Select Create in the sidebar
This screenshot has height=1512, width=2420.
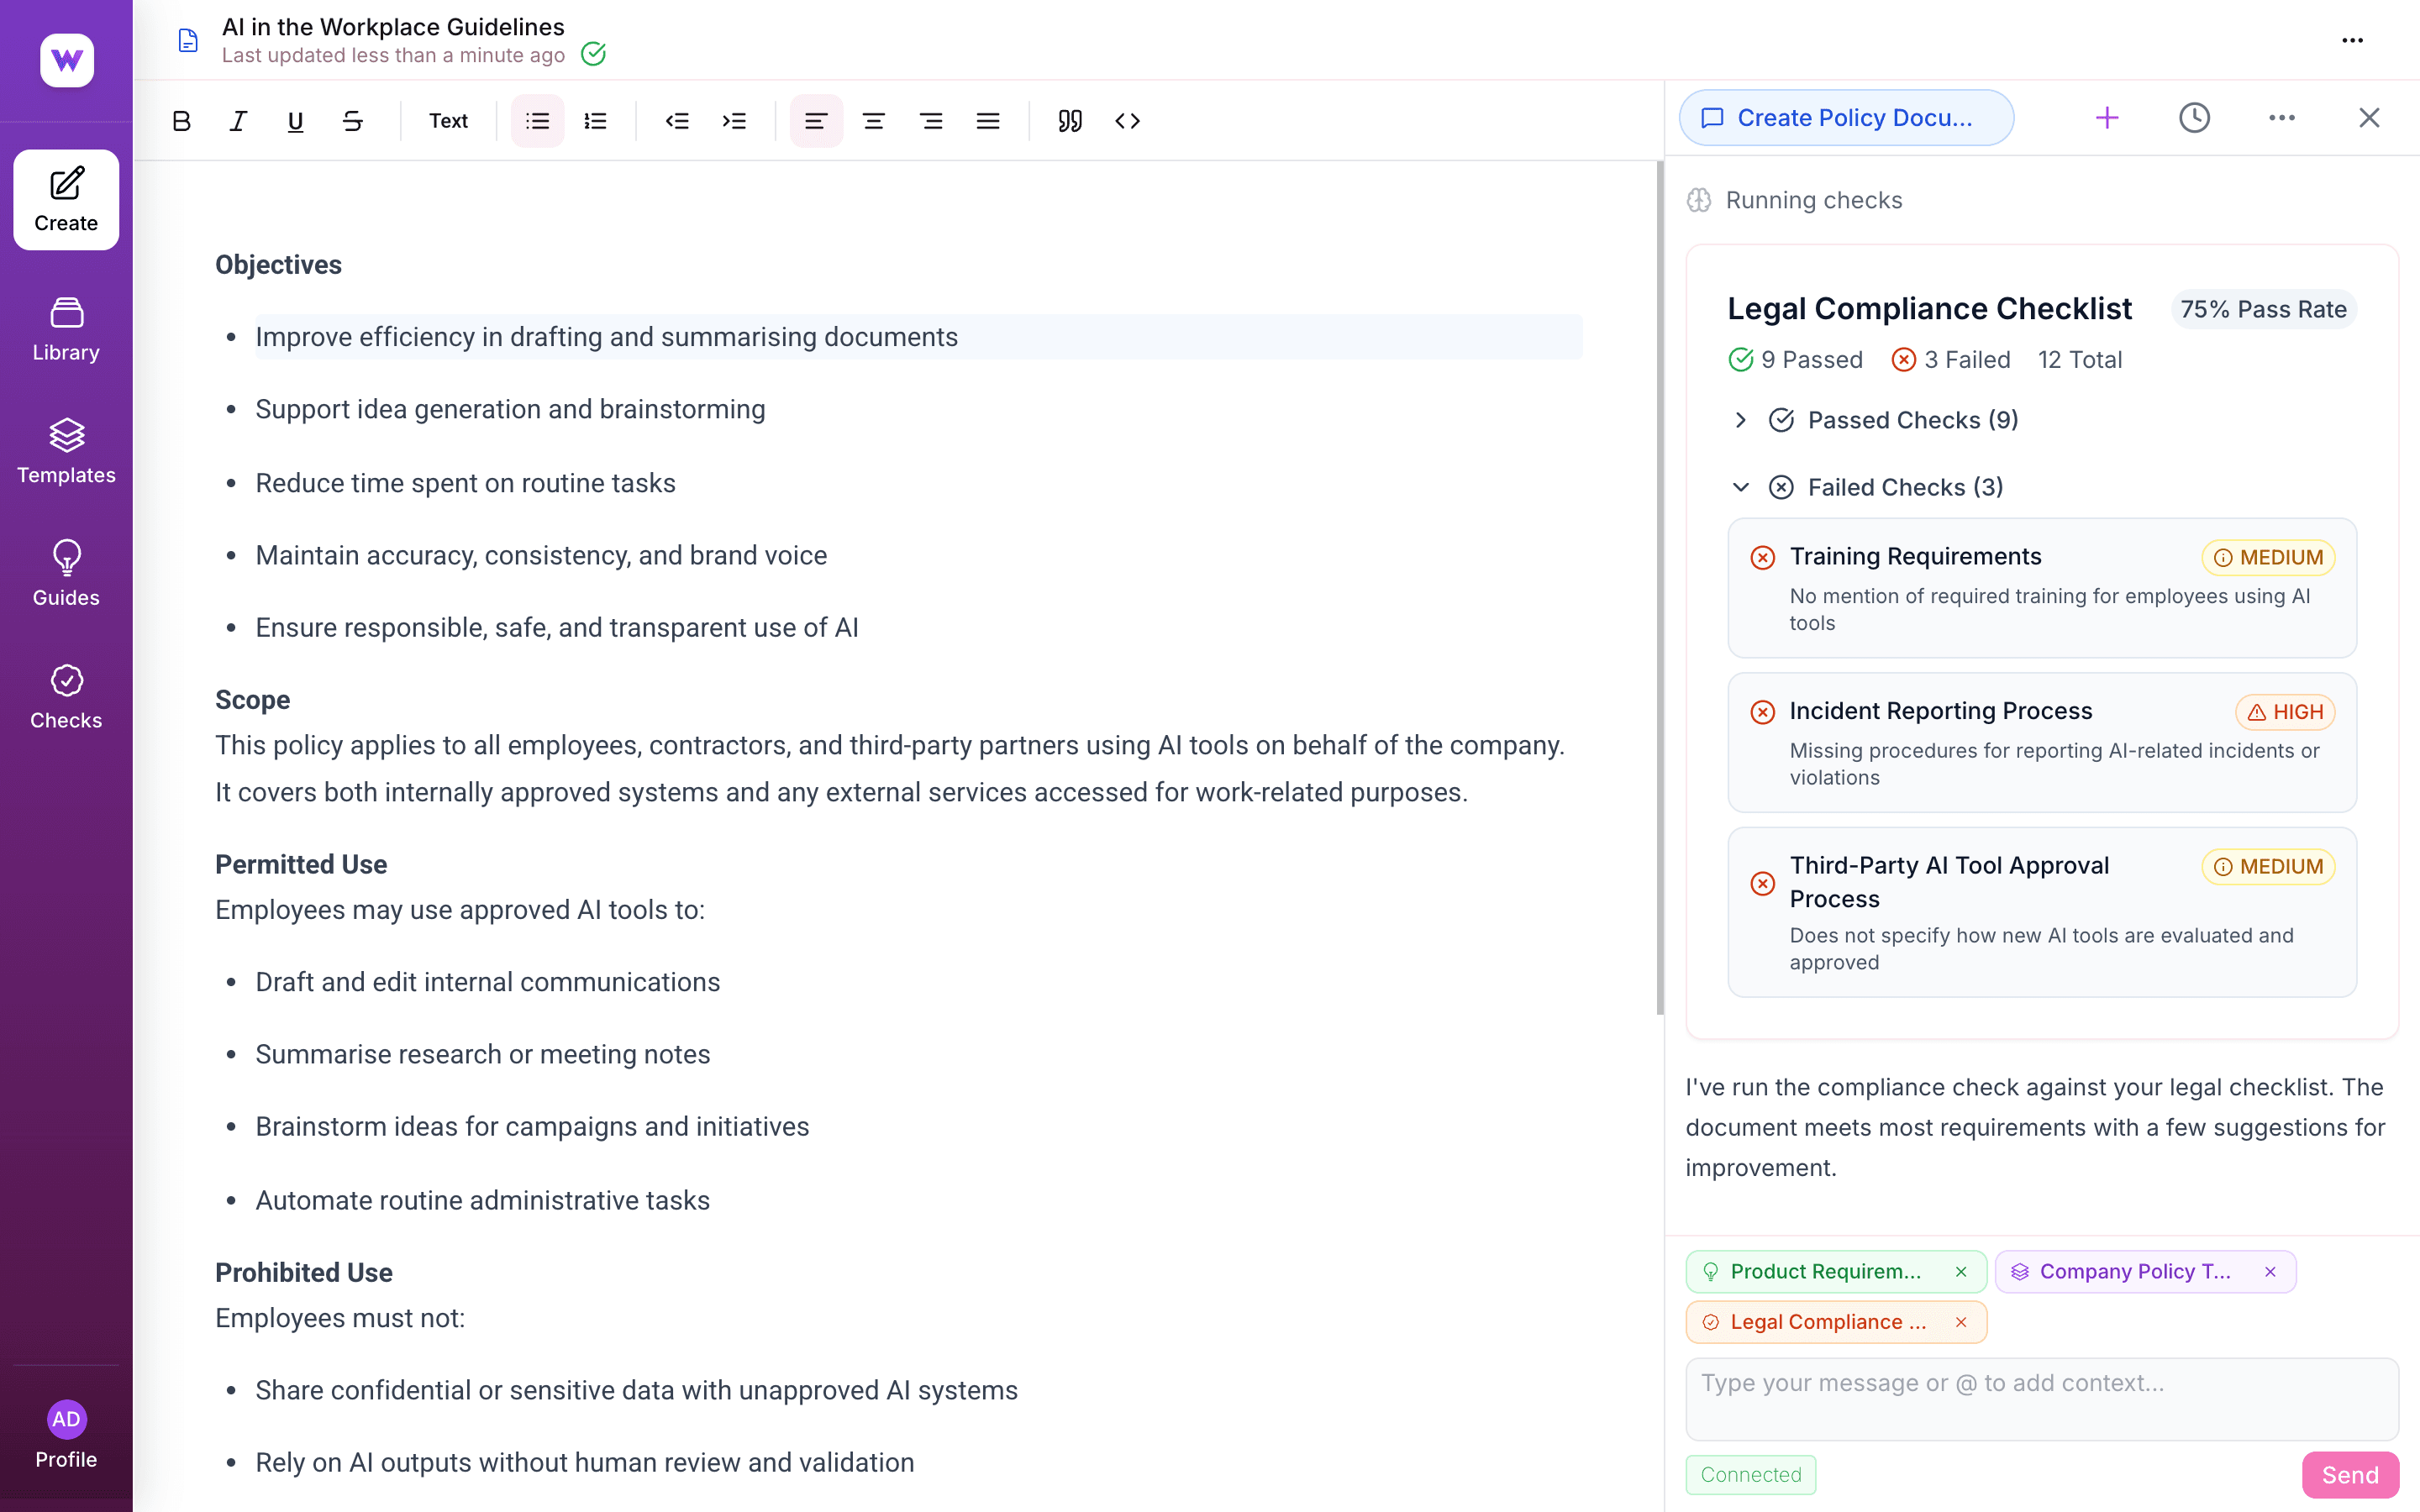pyautogui.click(x=65, y=199)
